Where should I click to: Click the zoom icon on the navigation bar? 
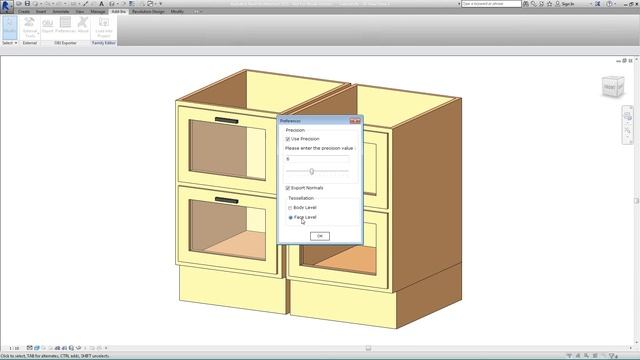pos(628,131)
